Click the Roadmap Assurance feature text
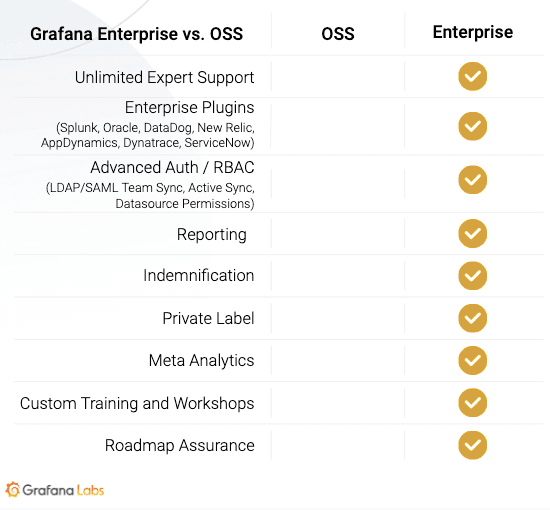 coord(180,445)
